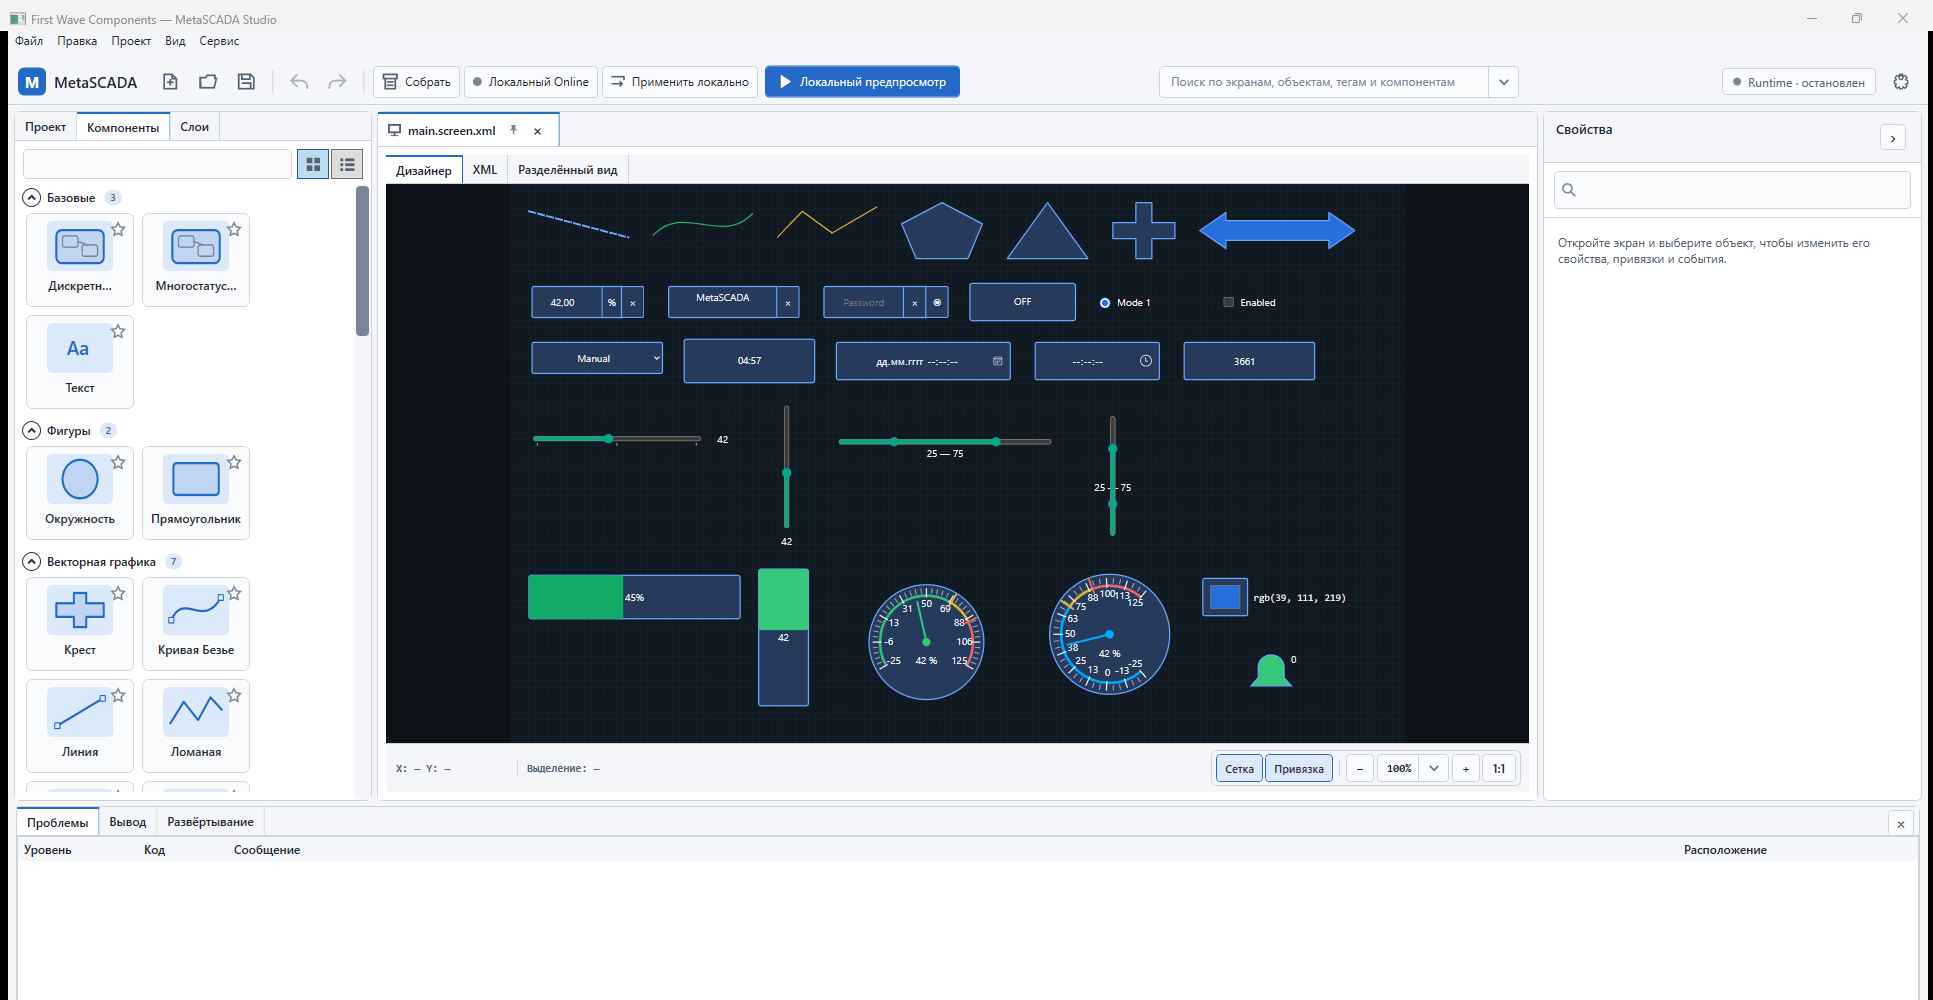Screen dimensions: 1933x1000
Task: Click the green bell icon on canvas
Action: click(1271, 670)
